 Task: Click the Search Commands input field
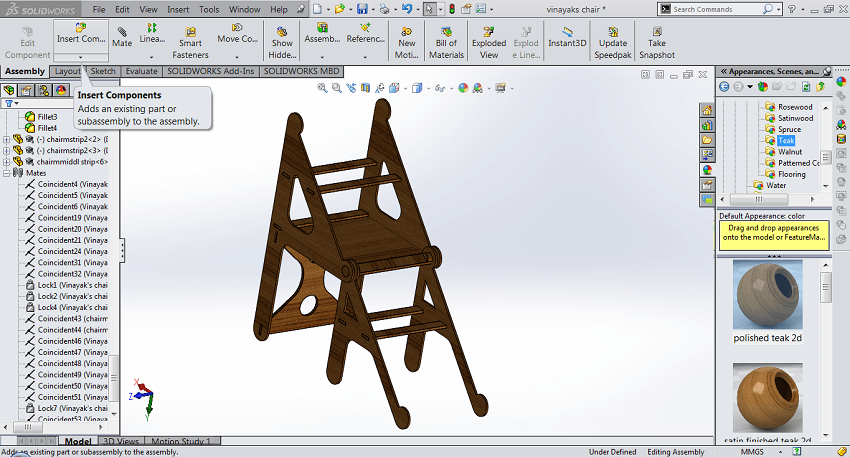coord(717,9)
